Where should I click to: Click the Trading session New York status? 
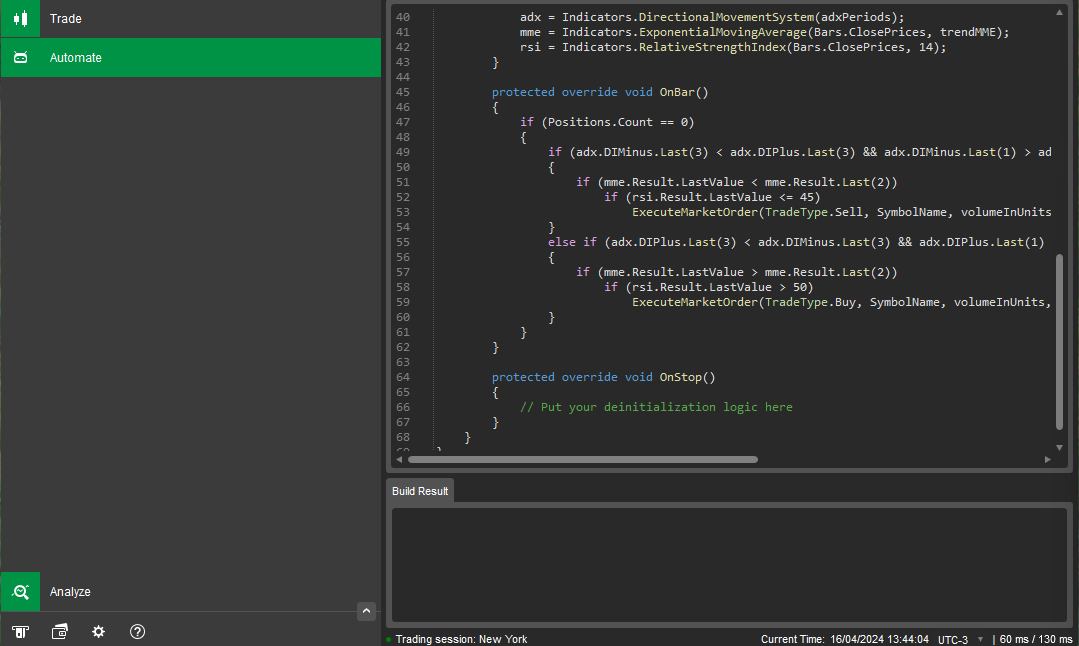461,640
